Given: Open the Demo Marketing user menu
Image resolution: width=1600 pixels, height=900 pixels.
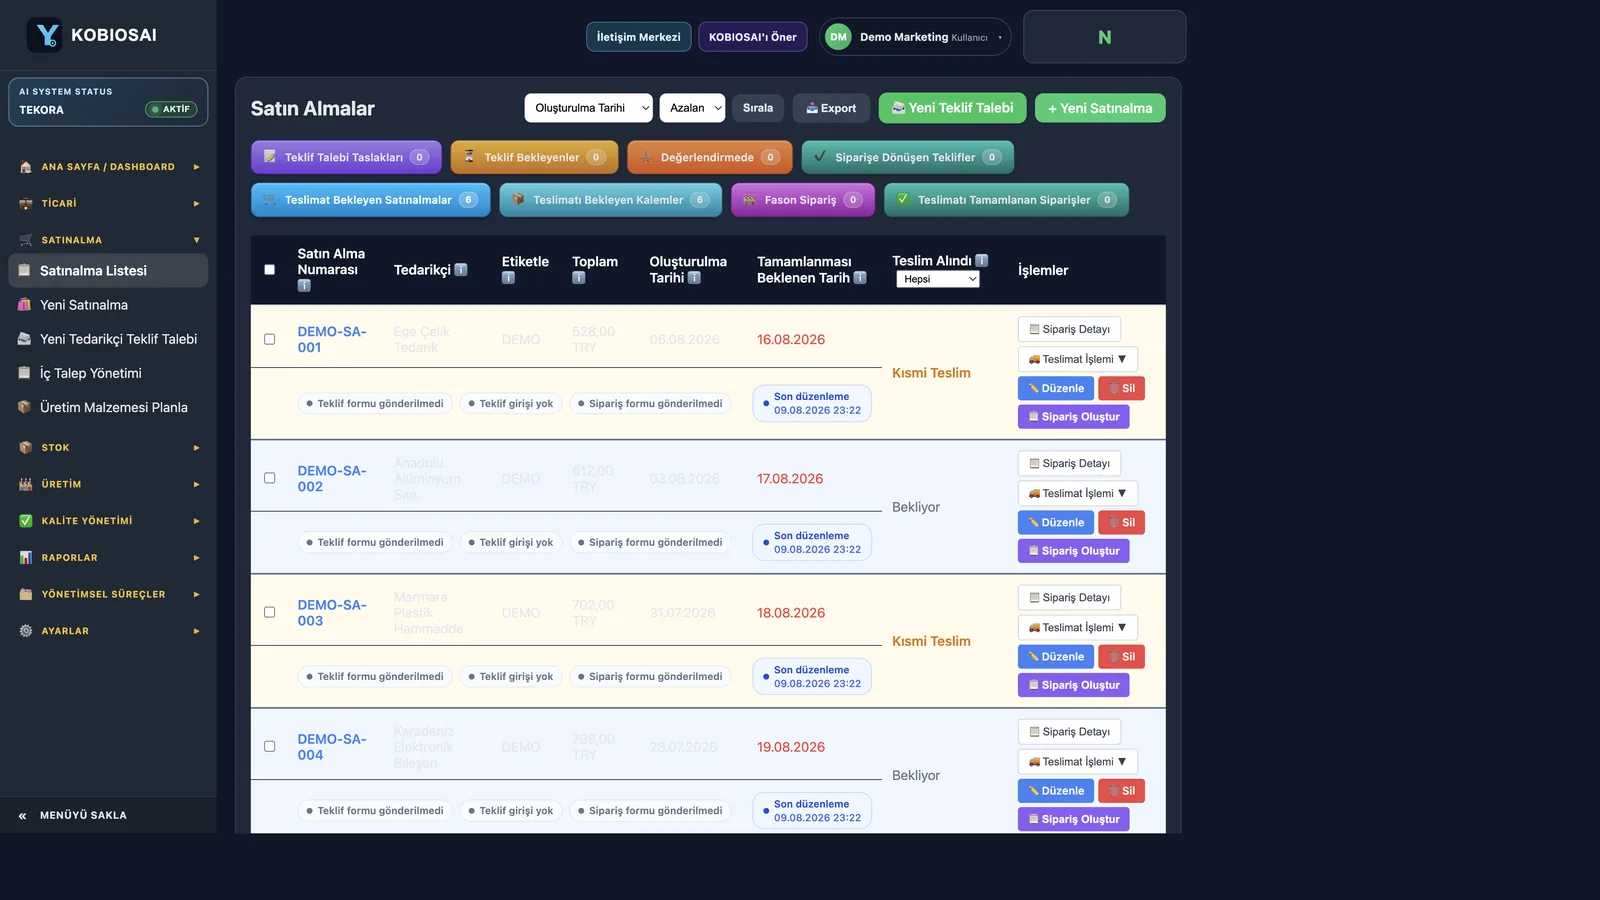Looking at the screenshot, I should pos(915,37).
